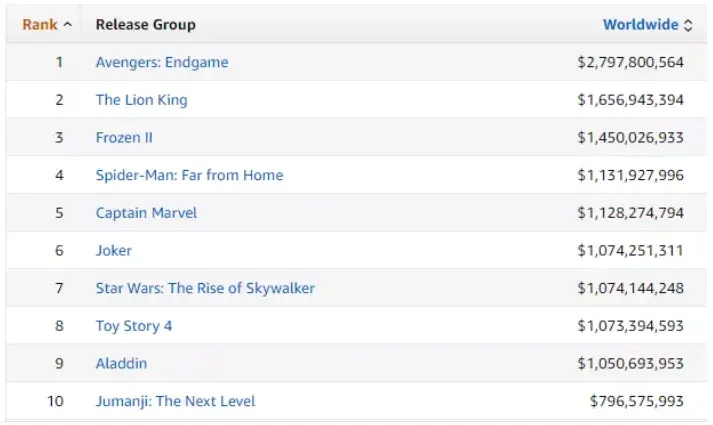The image size is (713, 425).
Task: Open the Avengers: Endgame link
Action: click(162, 62)
